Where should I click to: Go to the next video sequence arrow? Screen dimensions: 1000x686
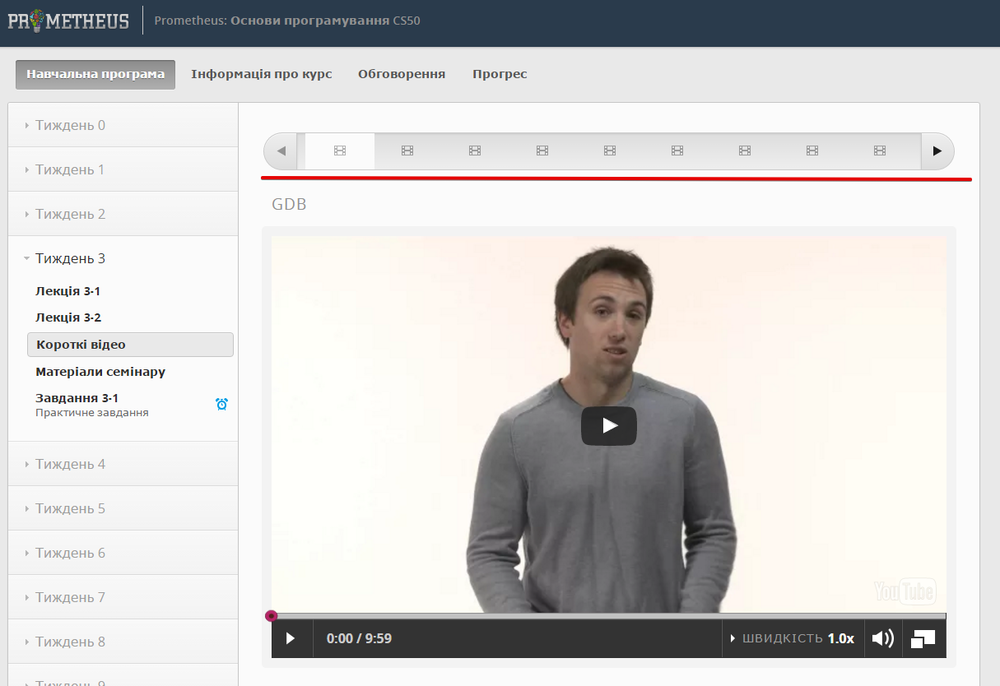[x=936, y=151]
